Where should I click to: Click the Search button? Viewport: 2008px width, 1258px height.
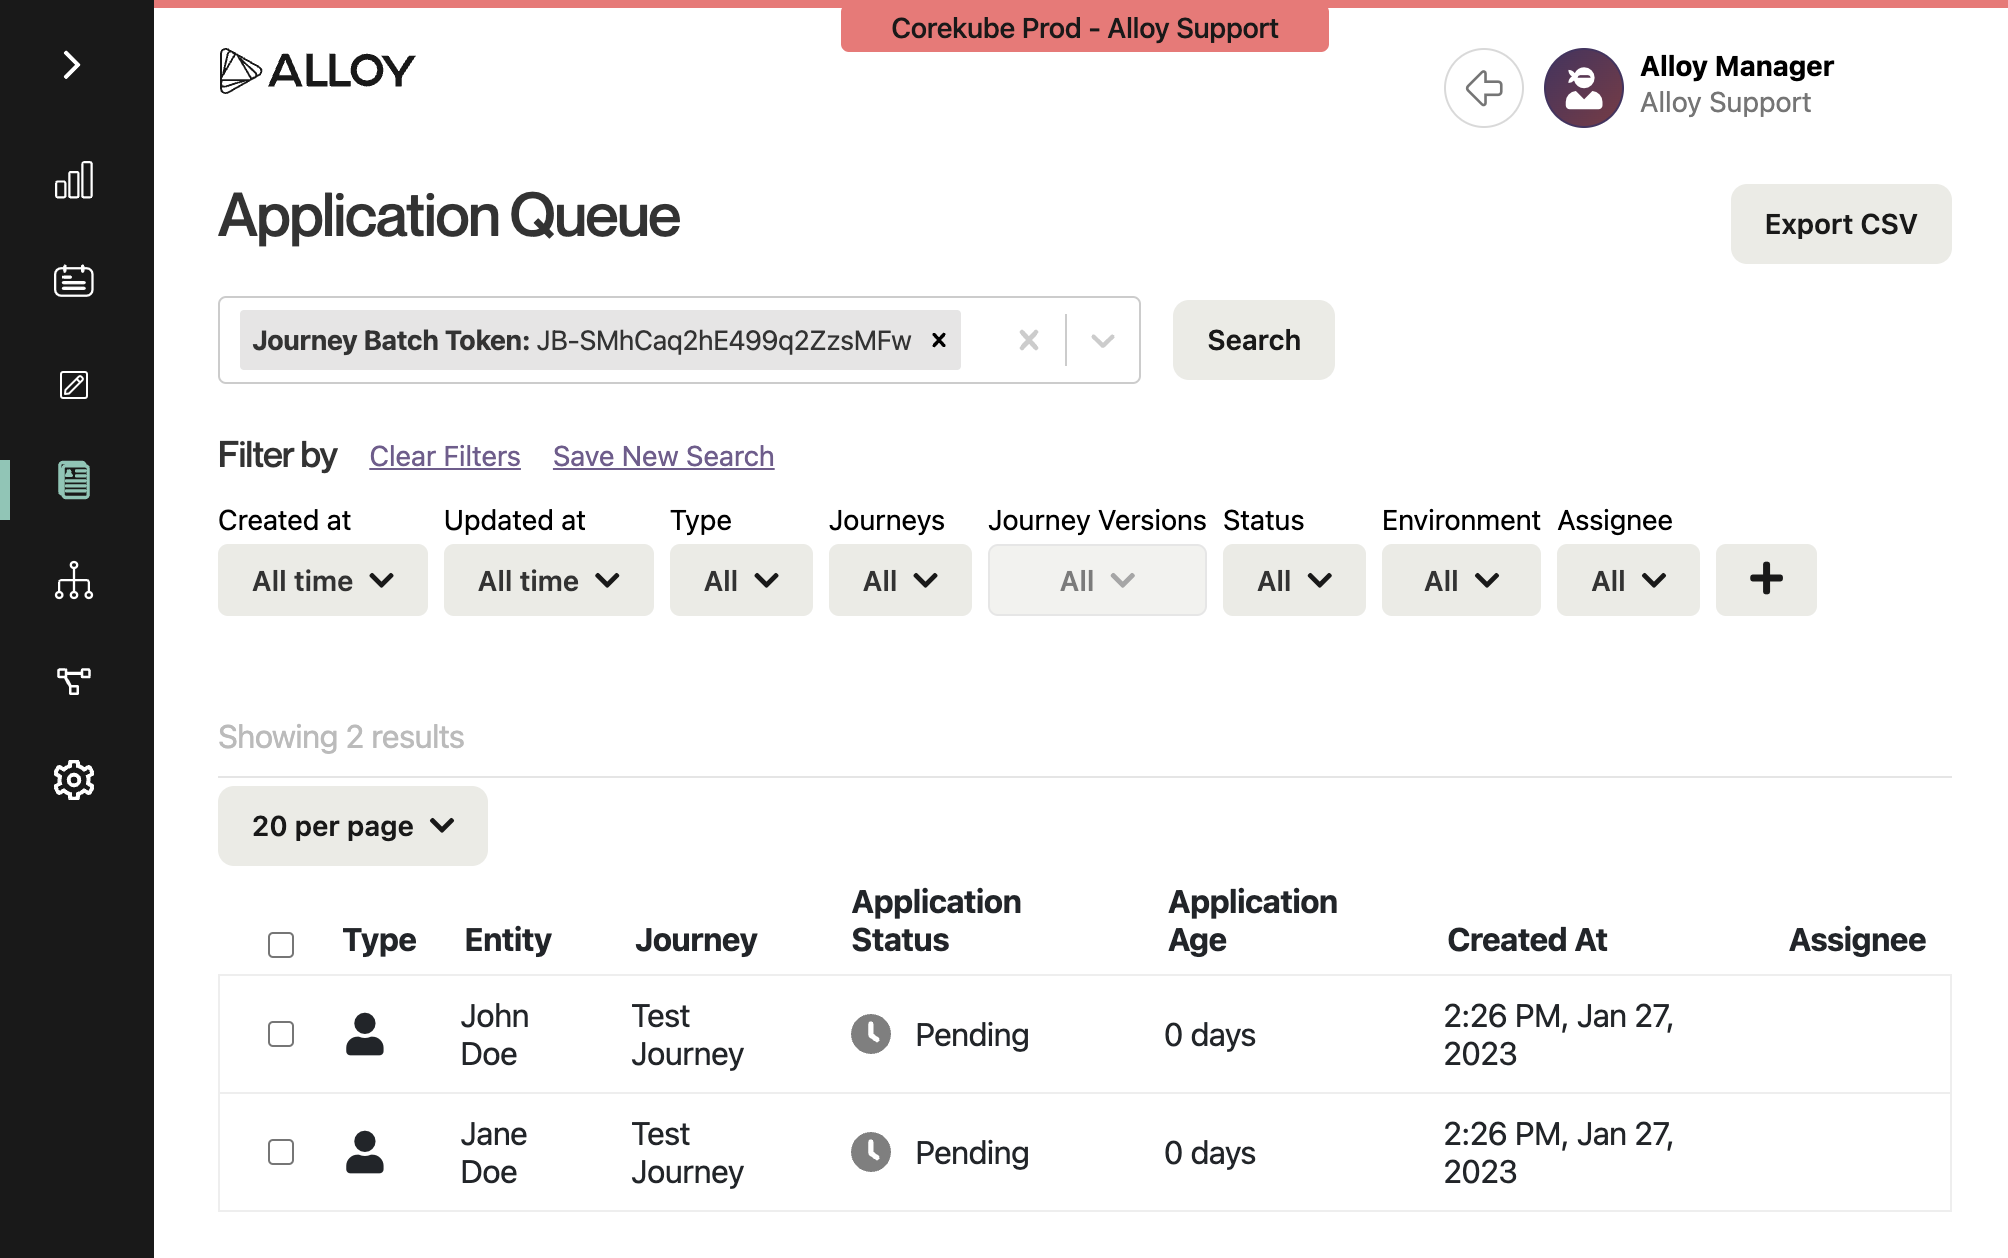pos(1254,340)
